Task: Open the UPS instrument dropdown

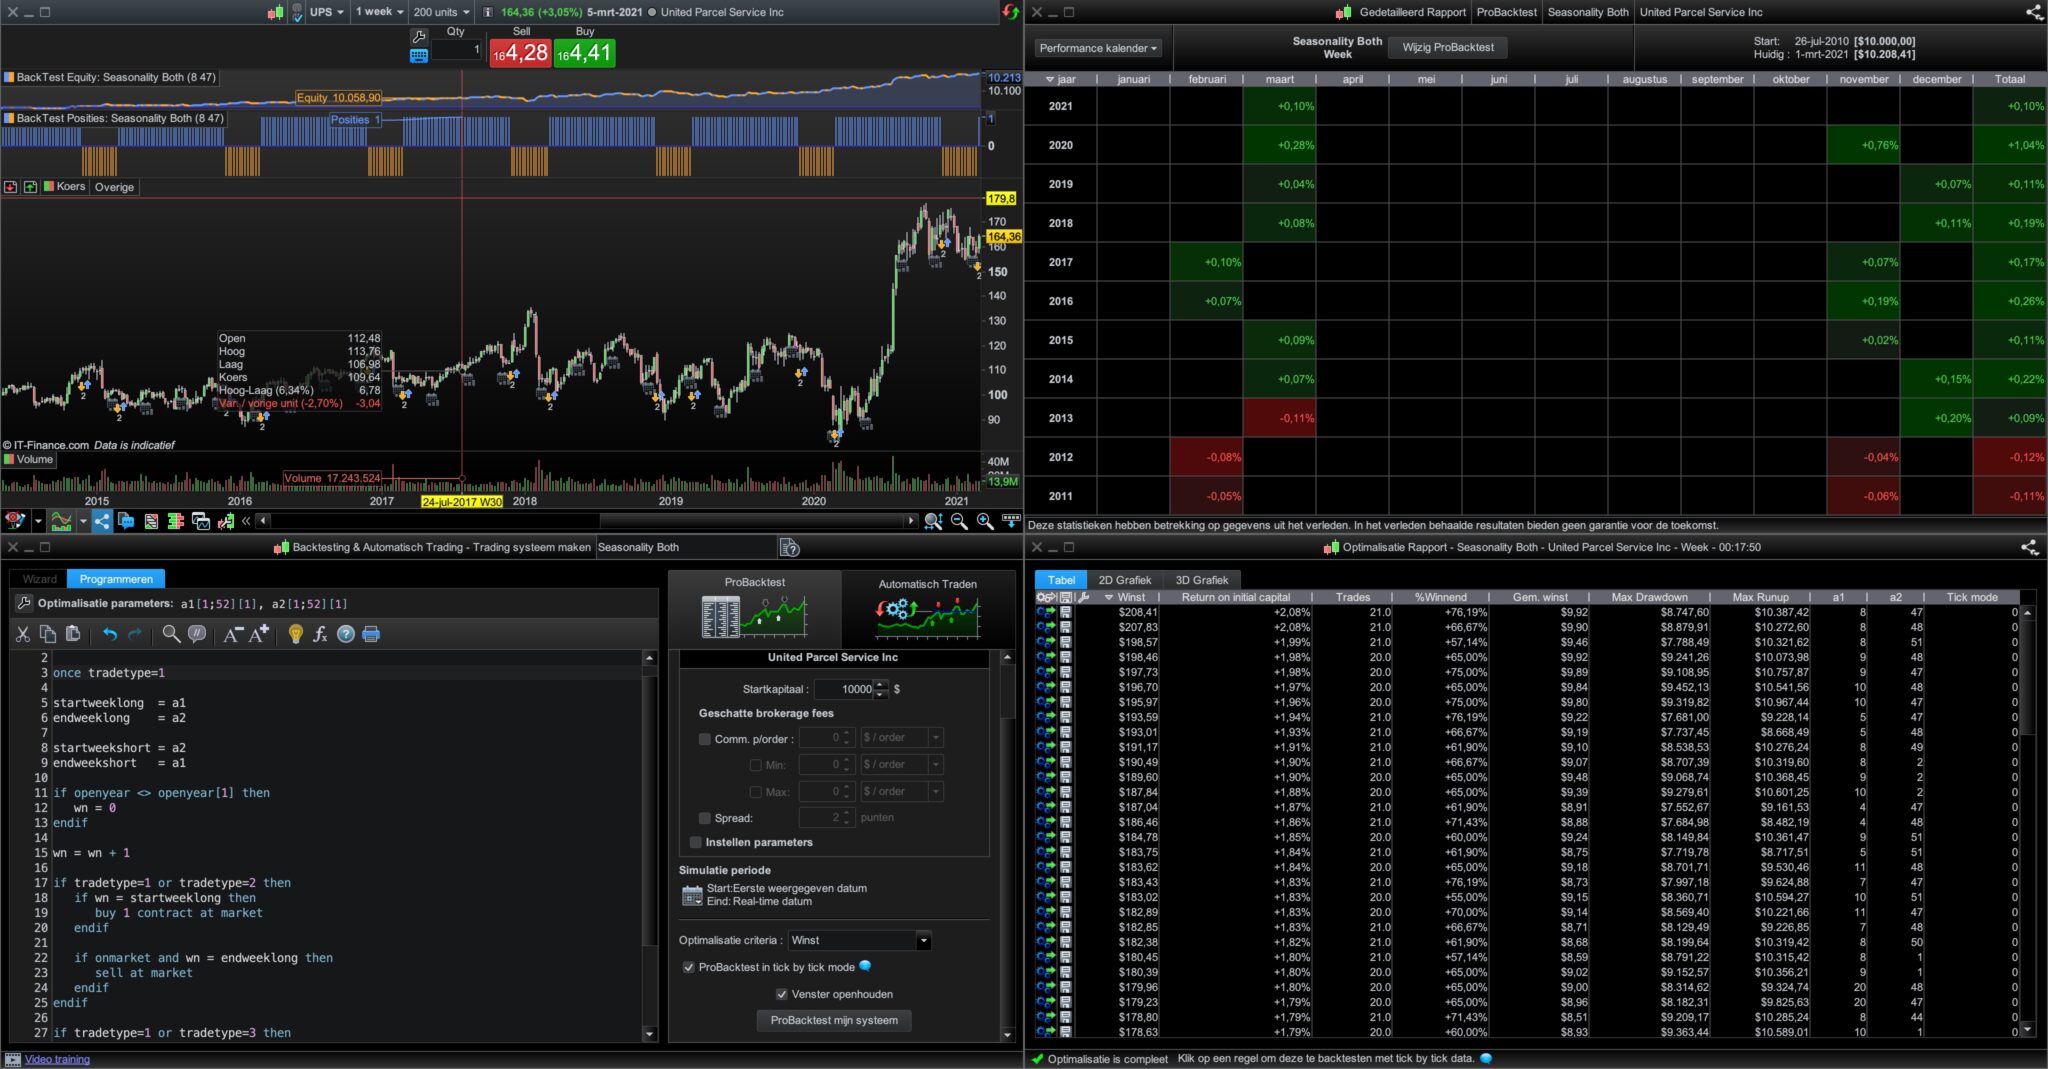Action: pos(326,12)
